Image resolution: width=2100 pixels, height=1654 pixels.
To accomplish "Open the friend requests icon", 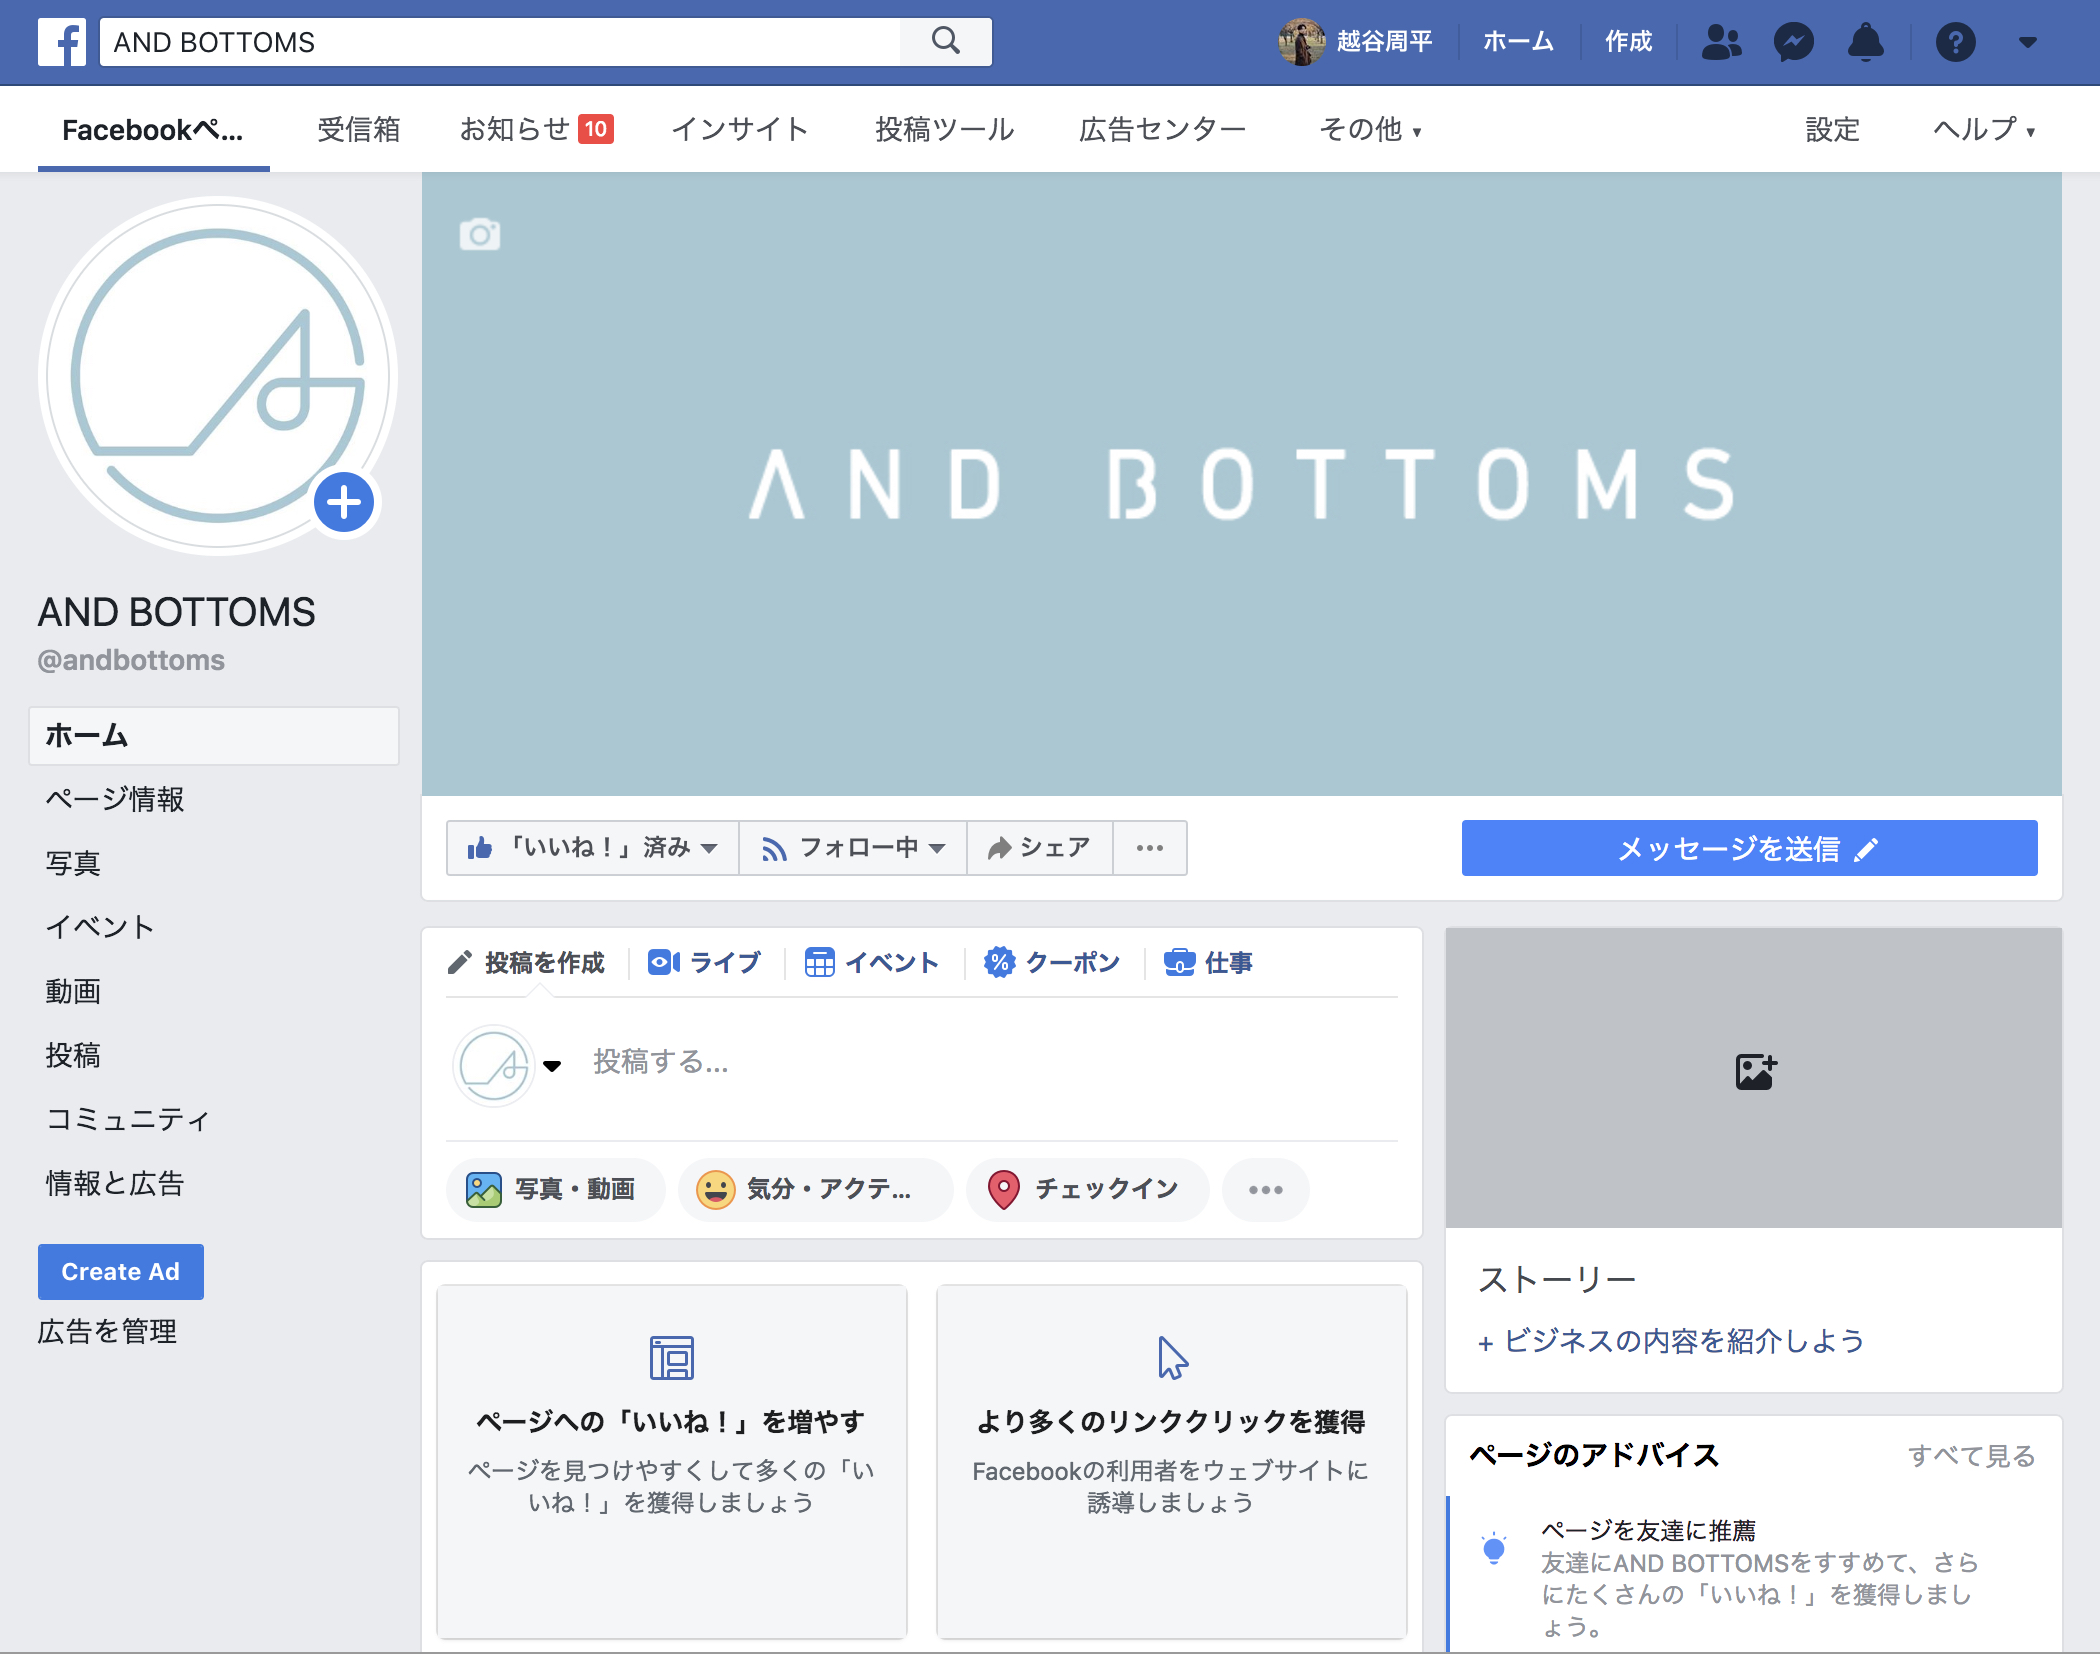I will coord(1721,42).
